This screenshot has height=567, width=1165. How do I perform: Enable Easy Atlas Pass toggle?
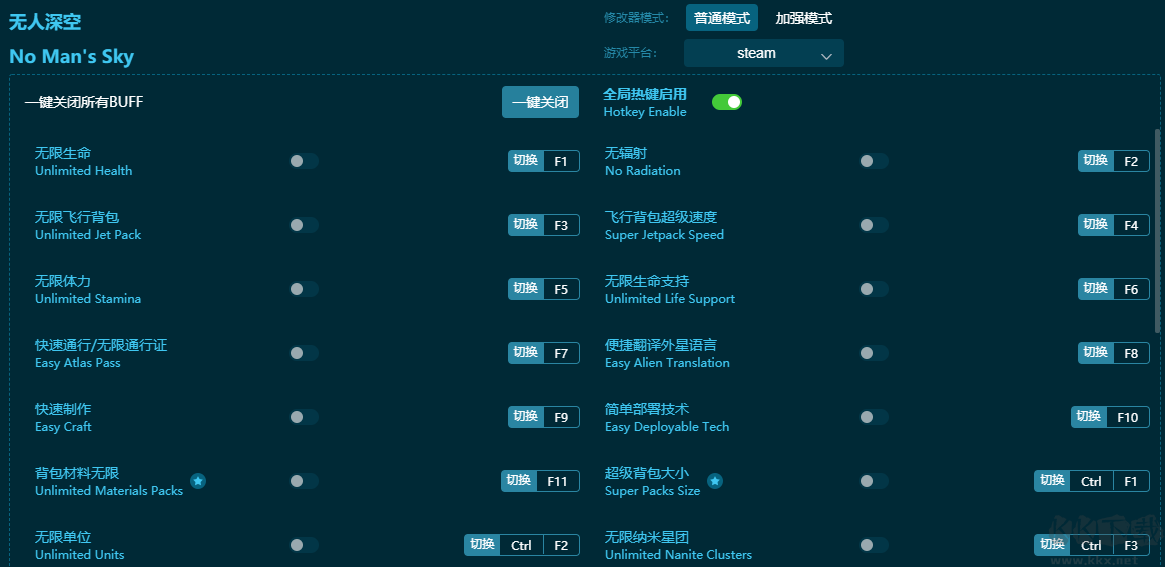304,353
